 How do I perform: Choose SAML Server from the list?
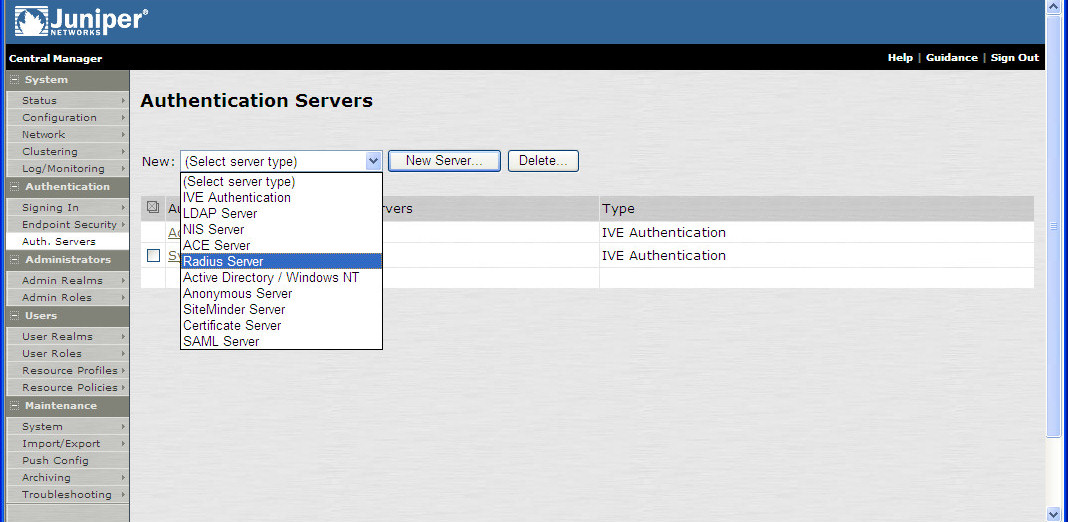(x=281, y=341)
